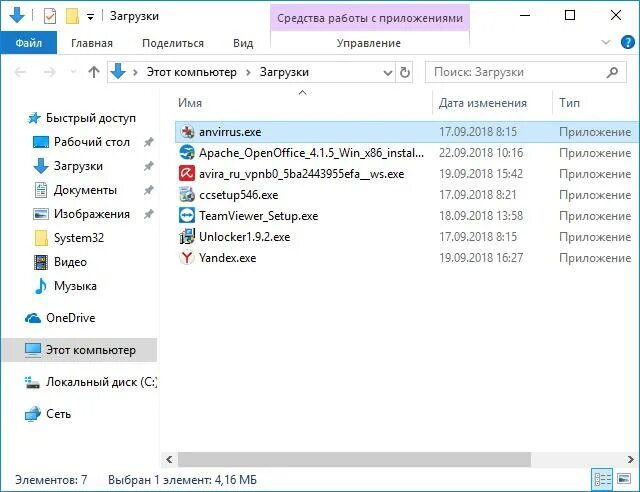Click the blue Downloads arrow in title bar

click(x=17, y=16)
